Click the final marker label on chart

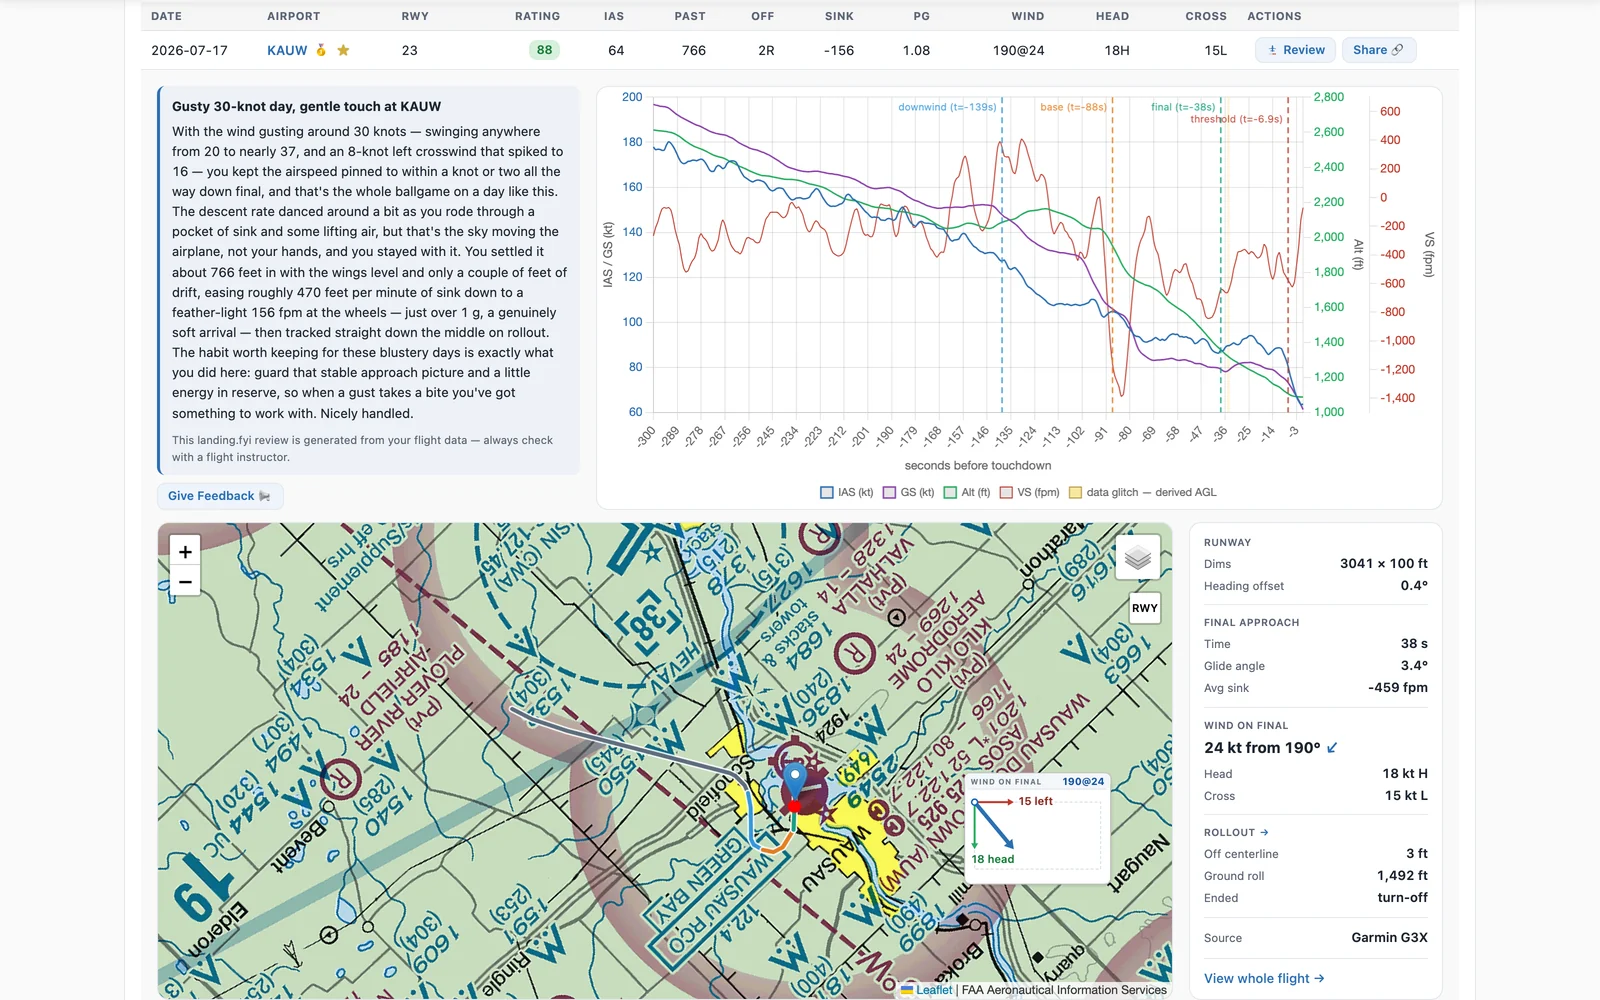pyautogui.click(x=1183, y=107)
